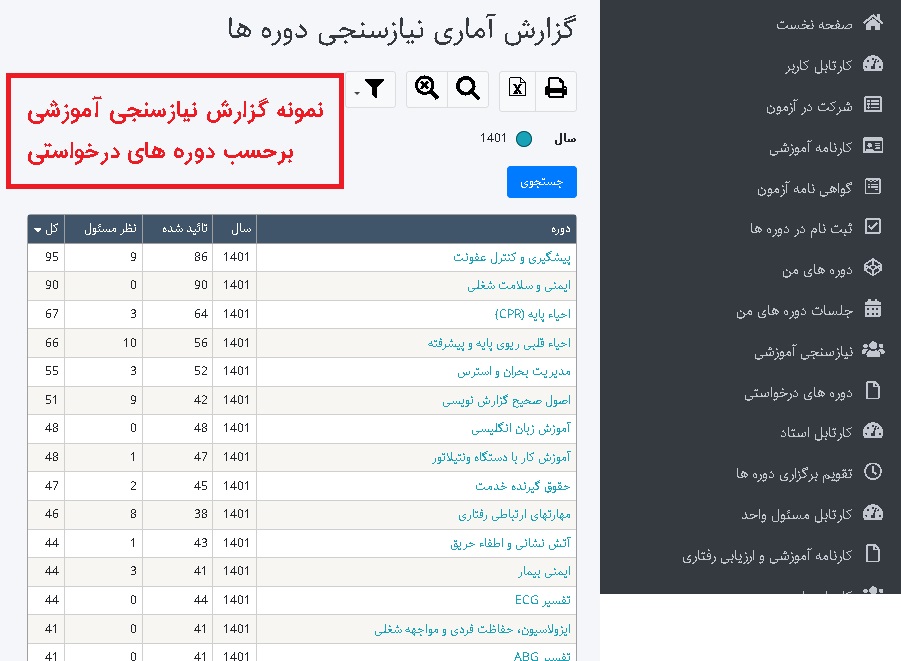Open course link مهارتهای ارتباطی رفتاری
901x661 pixels.
point(514,514)
